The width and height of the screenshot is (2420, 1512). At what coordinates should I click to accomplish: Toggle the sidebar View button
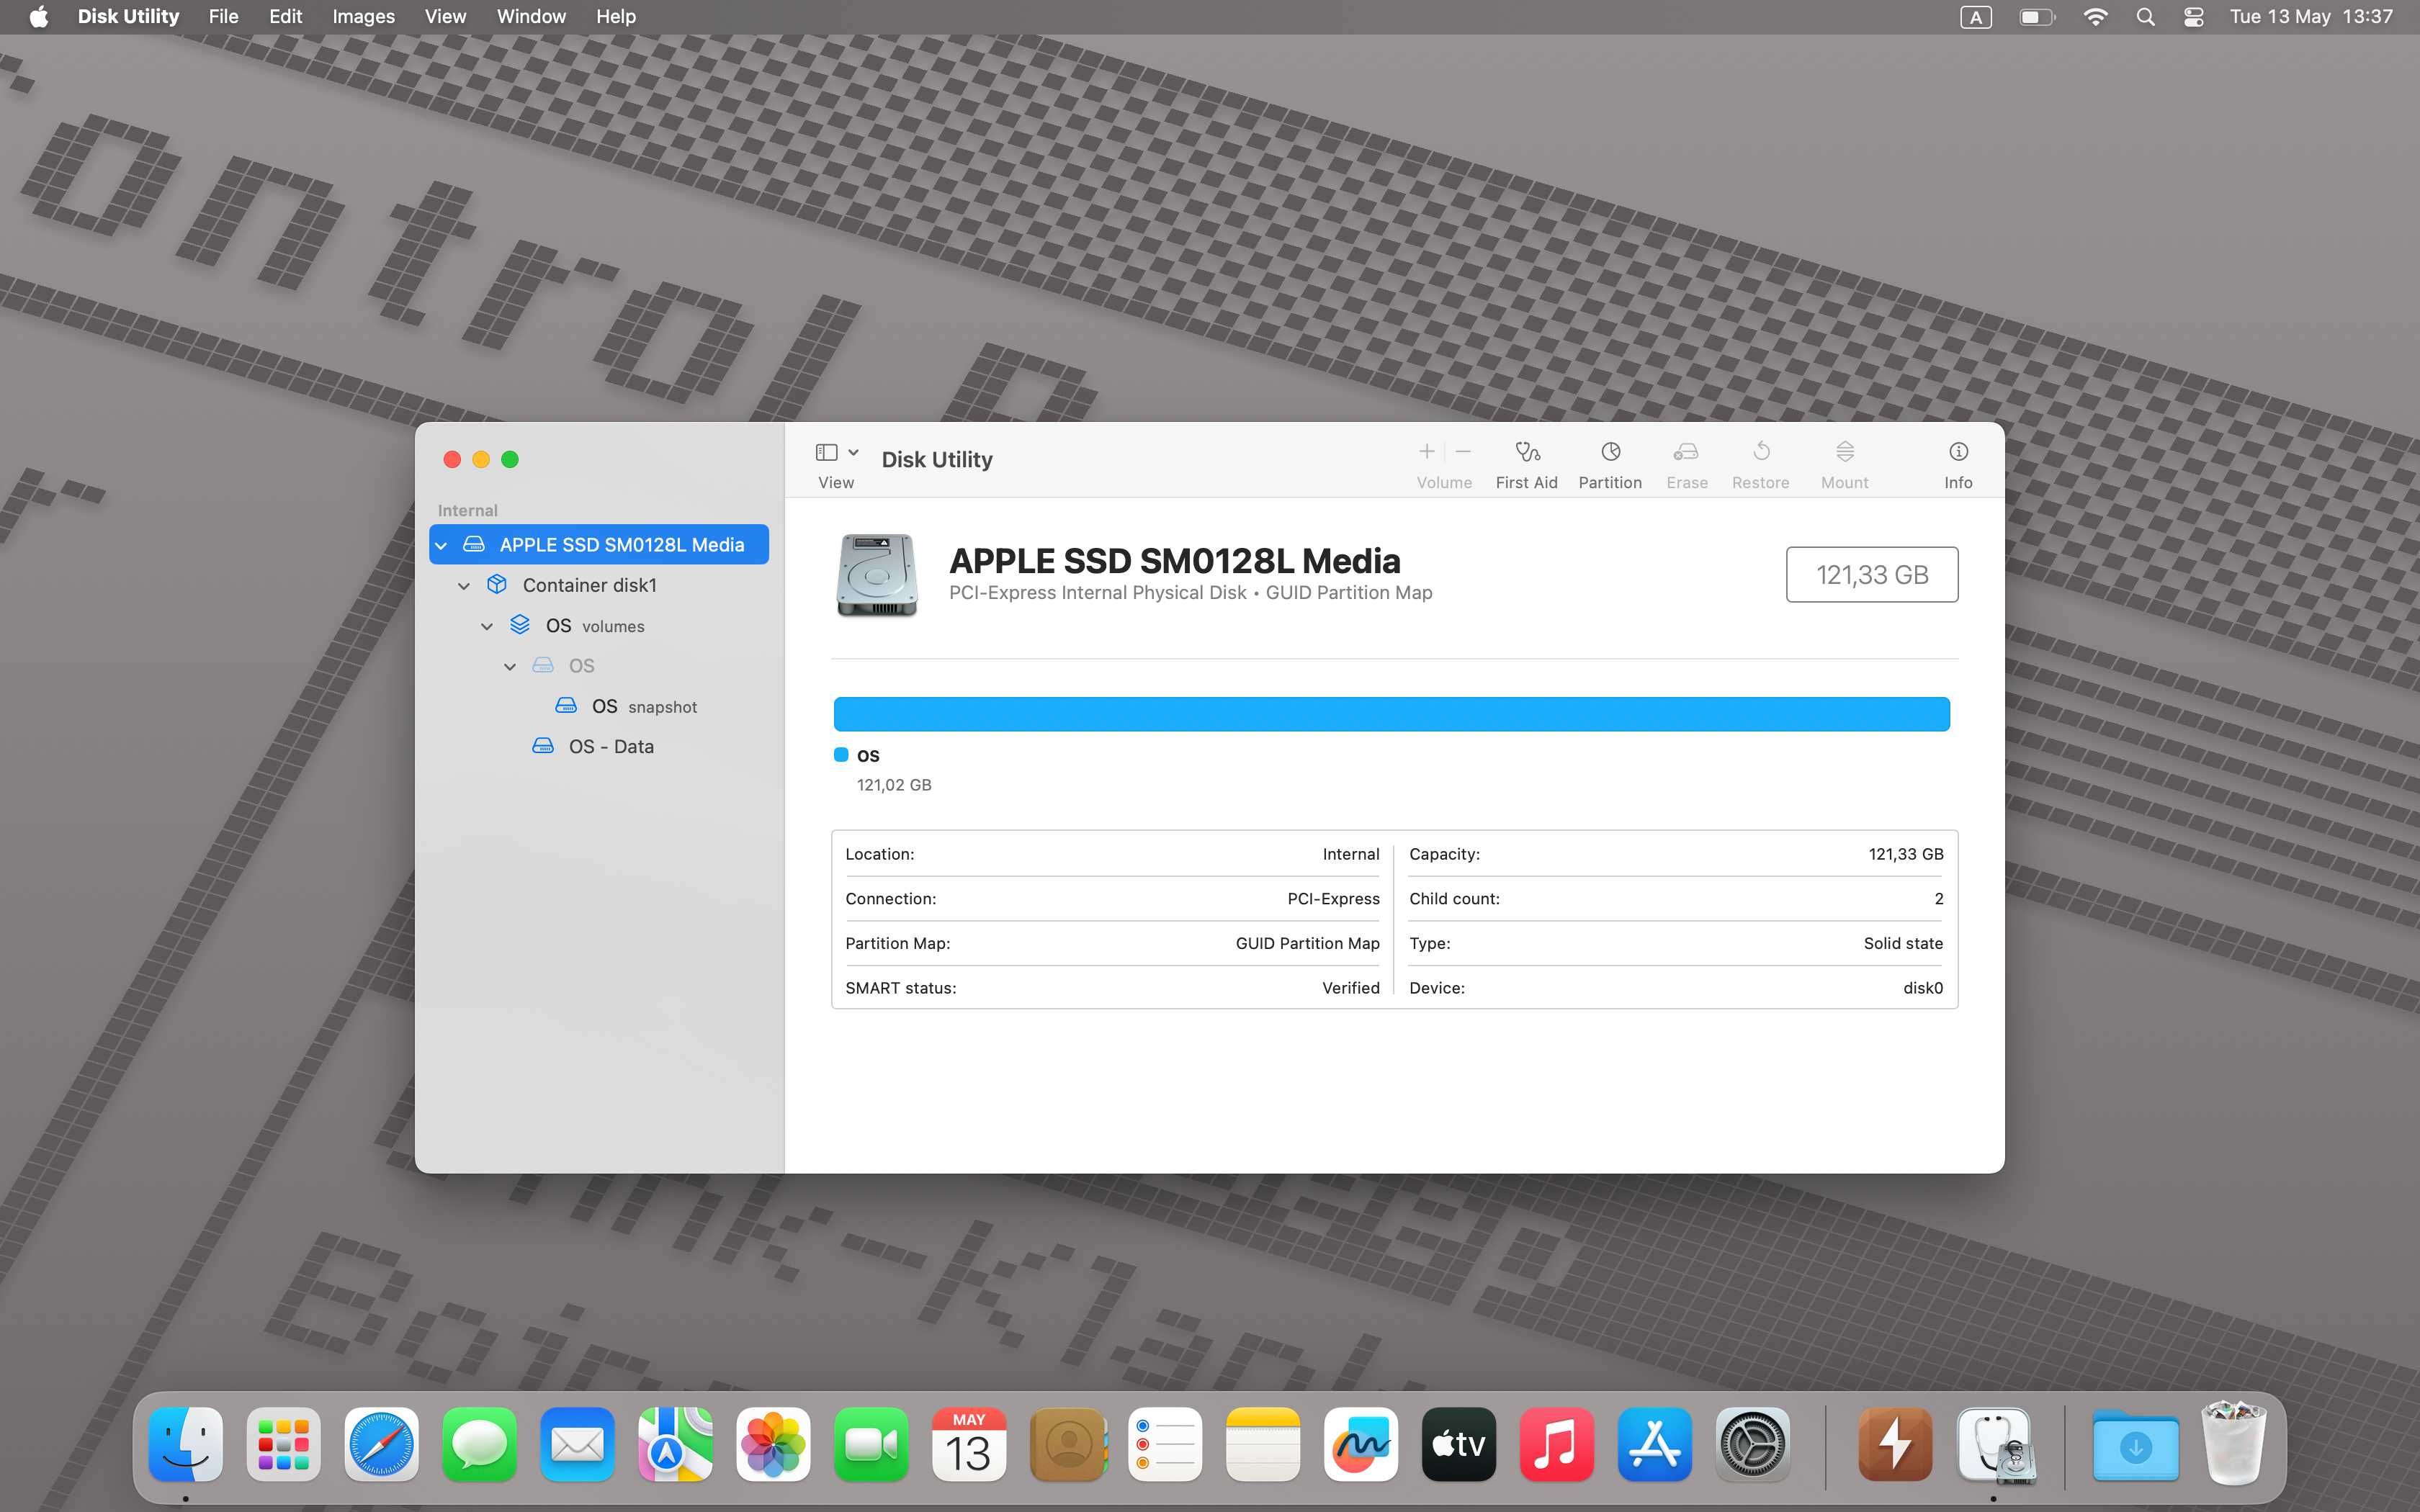(x=826, y=452)
